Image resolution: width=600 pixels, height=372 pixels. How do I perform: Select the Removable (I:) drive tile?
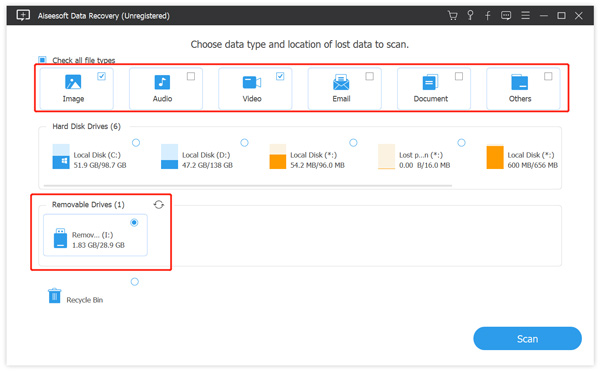pos(95,235)
